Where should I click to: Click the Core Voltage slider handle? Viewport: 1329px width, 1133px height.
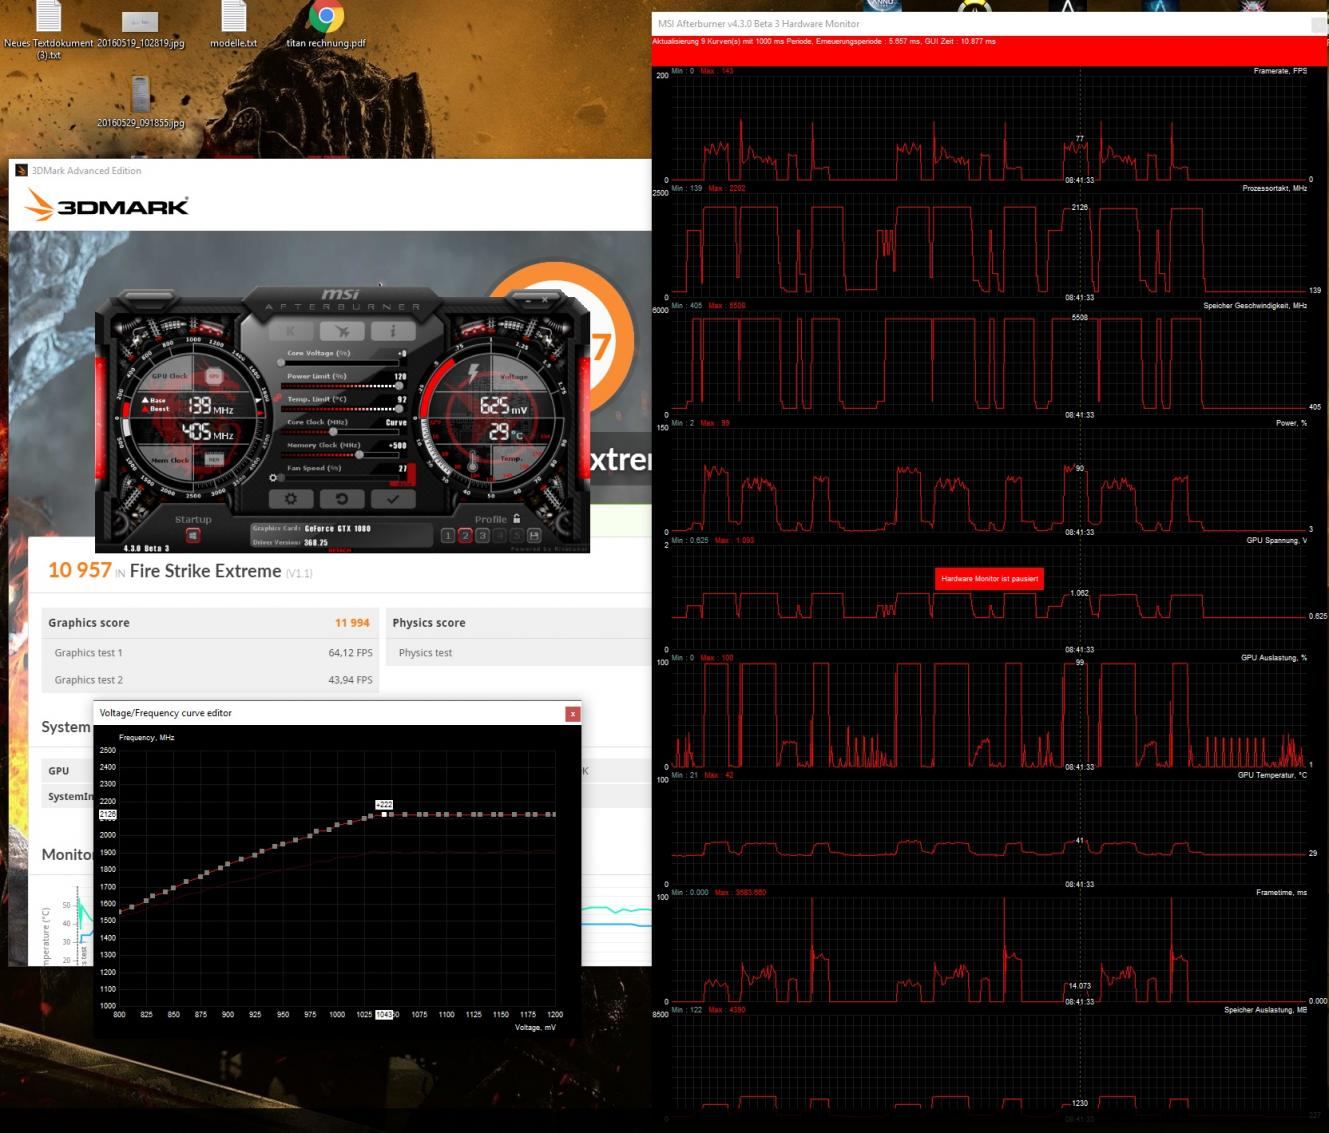[x=281, y=363]
